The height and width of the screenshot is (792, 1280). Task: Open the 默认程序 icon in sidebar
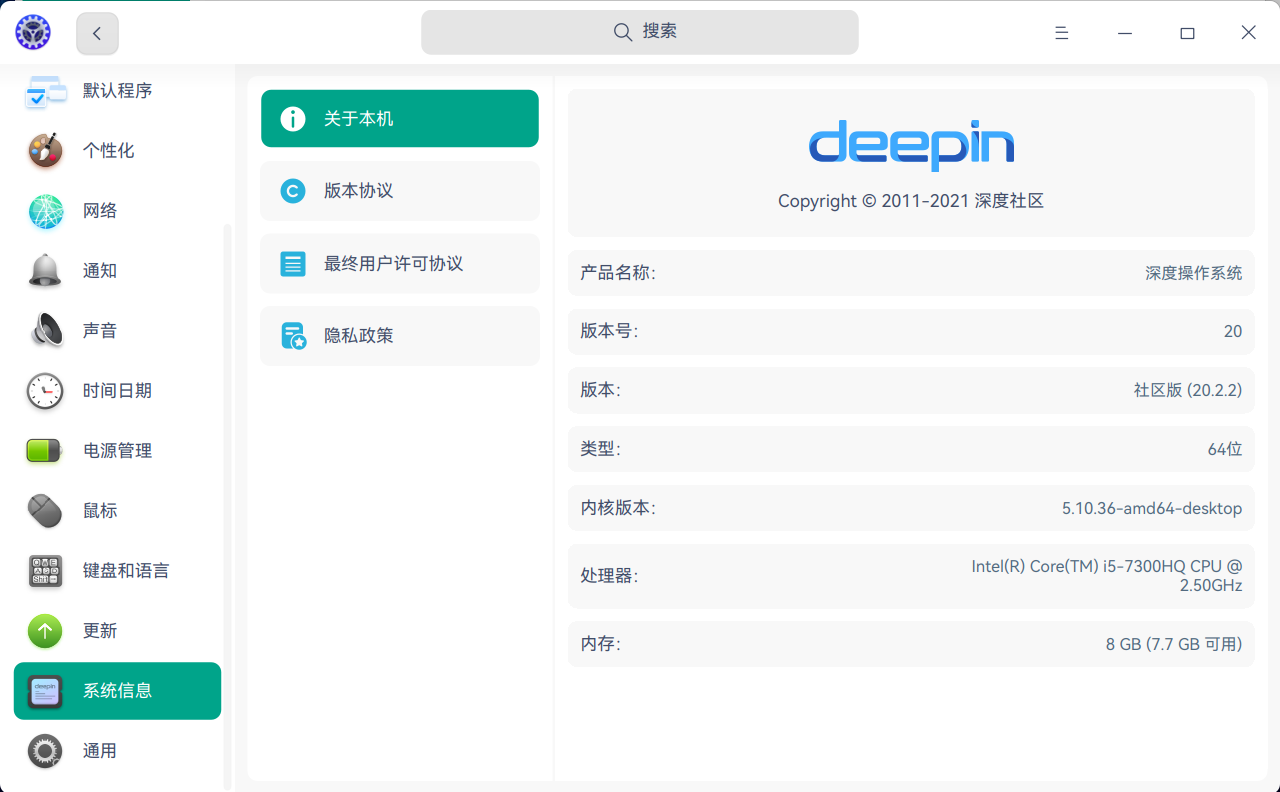(45, 91)
